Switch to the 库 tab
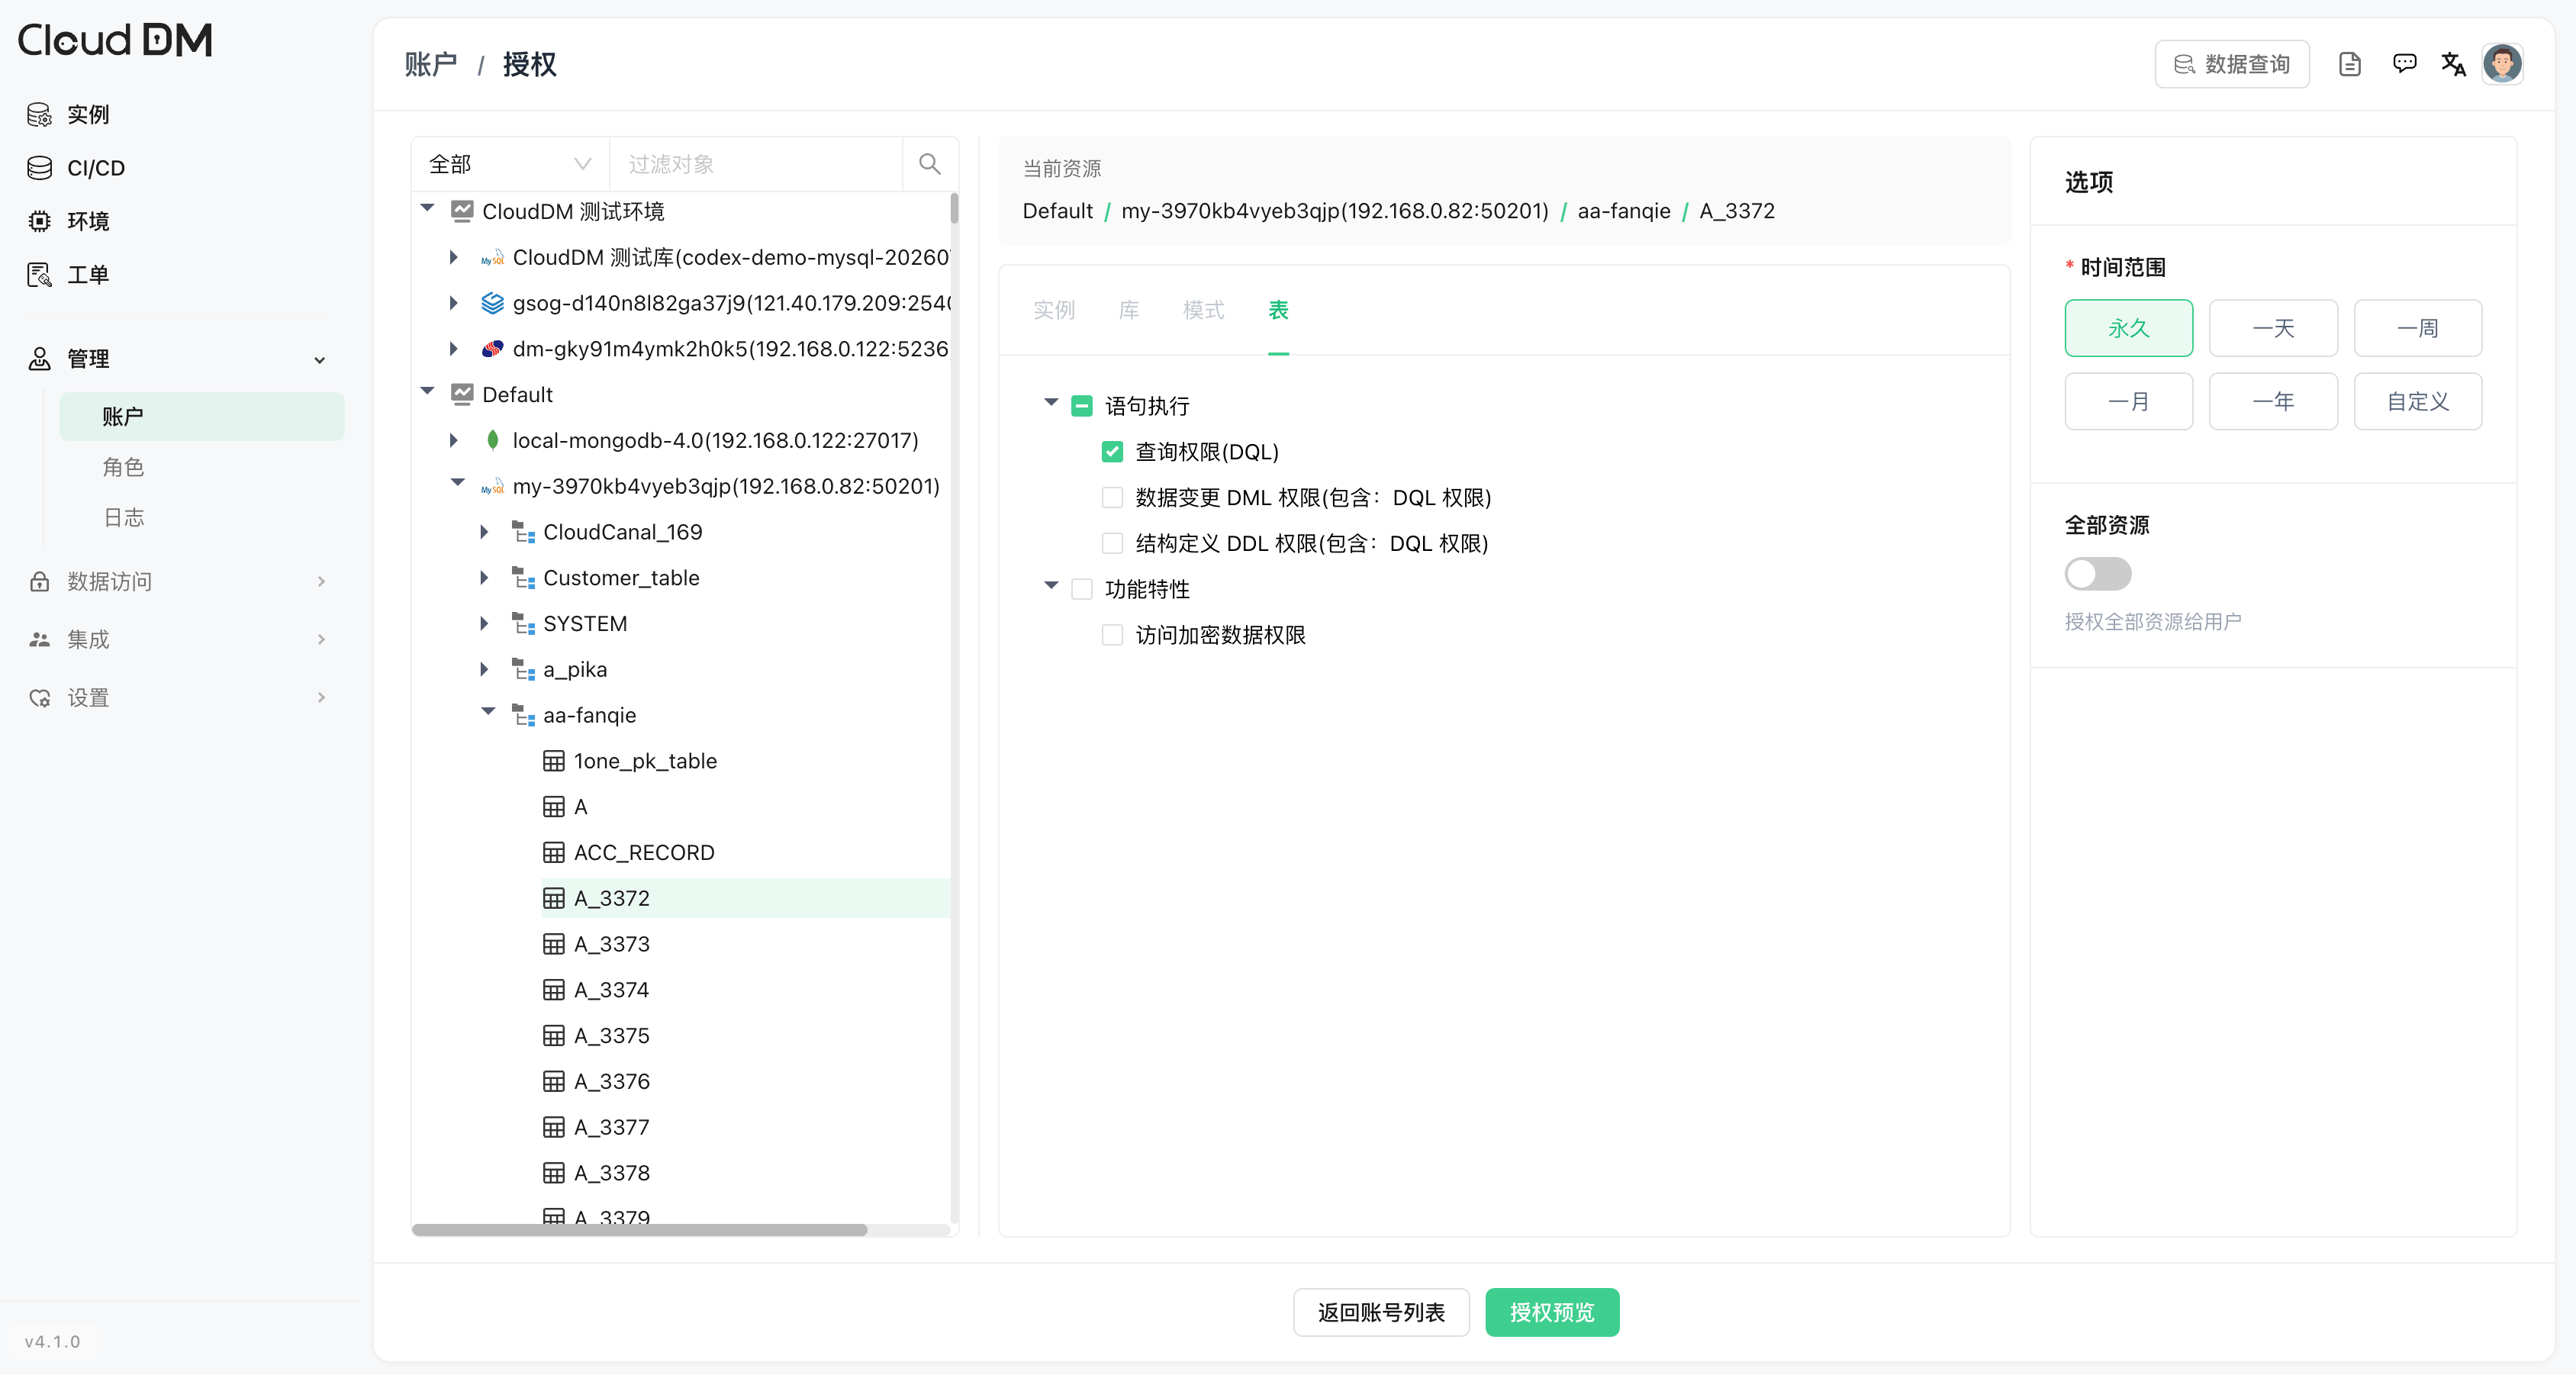Screen dimensions: 2576x1375 [x=1128, y=310]
